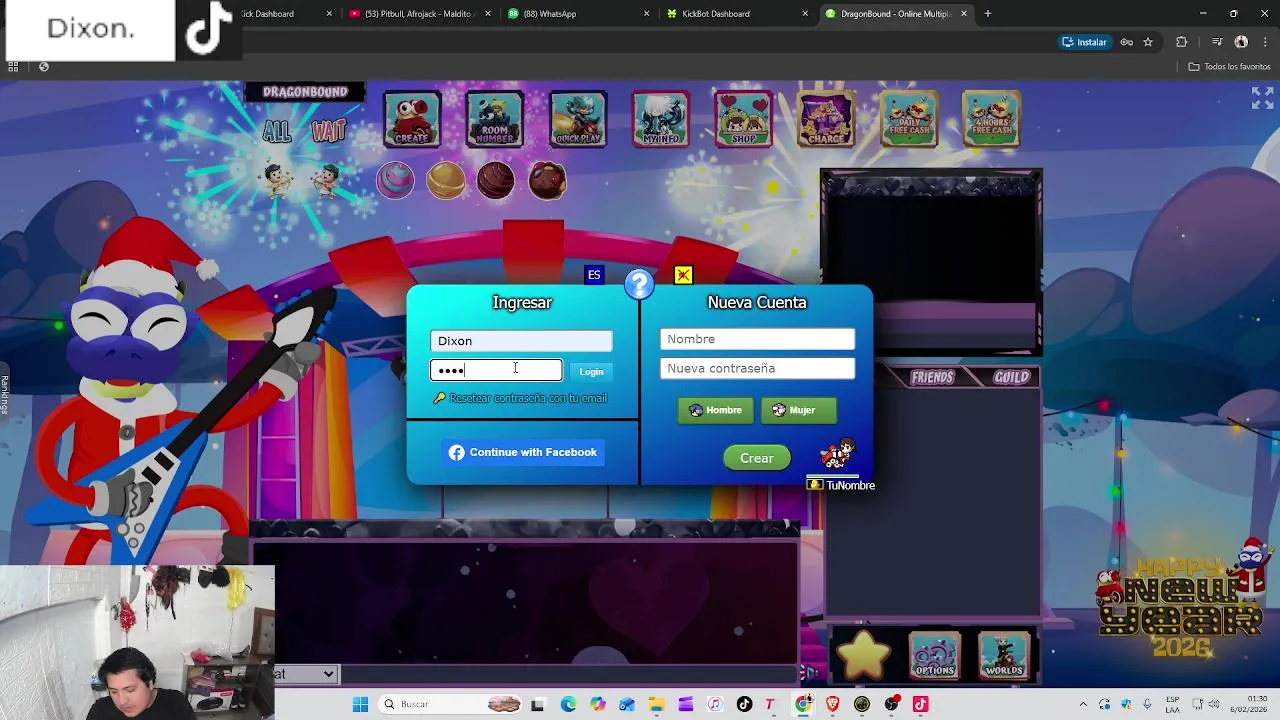The width and height of the screenshot is (1280, 720).
Task: Click the Nueva contraseña field
Action: (x=757, y=368)
